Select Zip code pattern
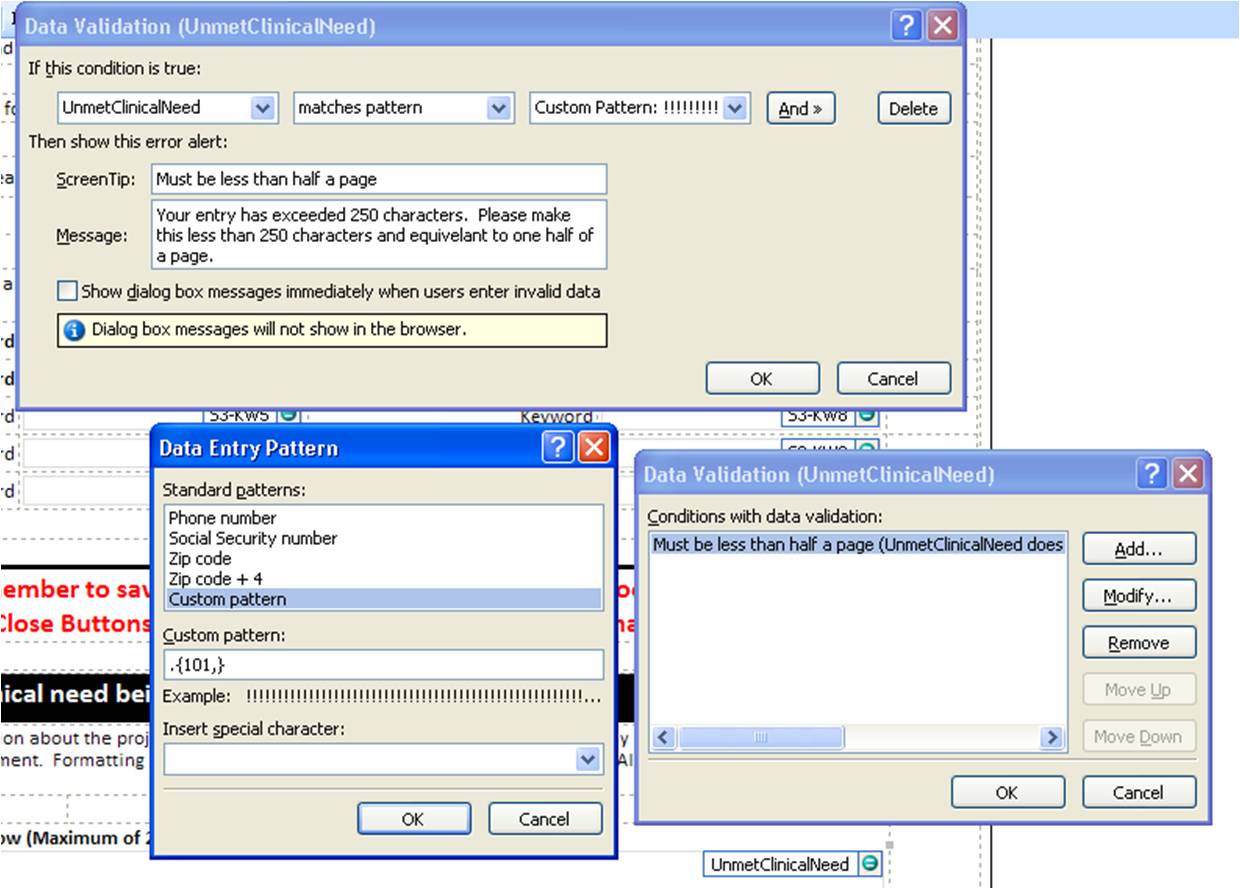 pyautogui.click(x=383, y=558)
